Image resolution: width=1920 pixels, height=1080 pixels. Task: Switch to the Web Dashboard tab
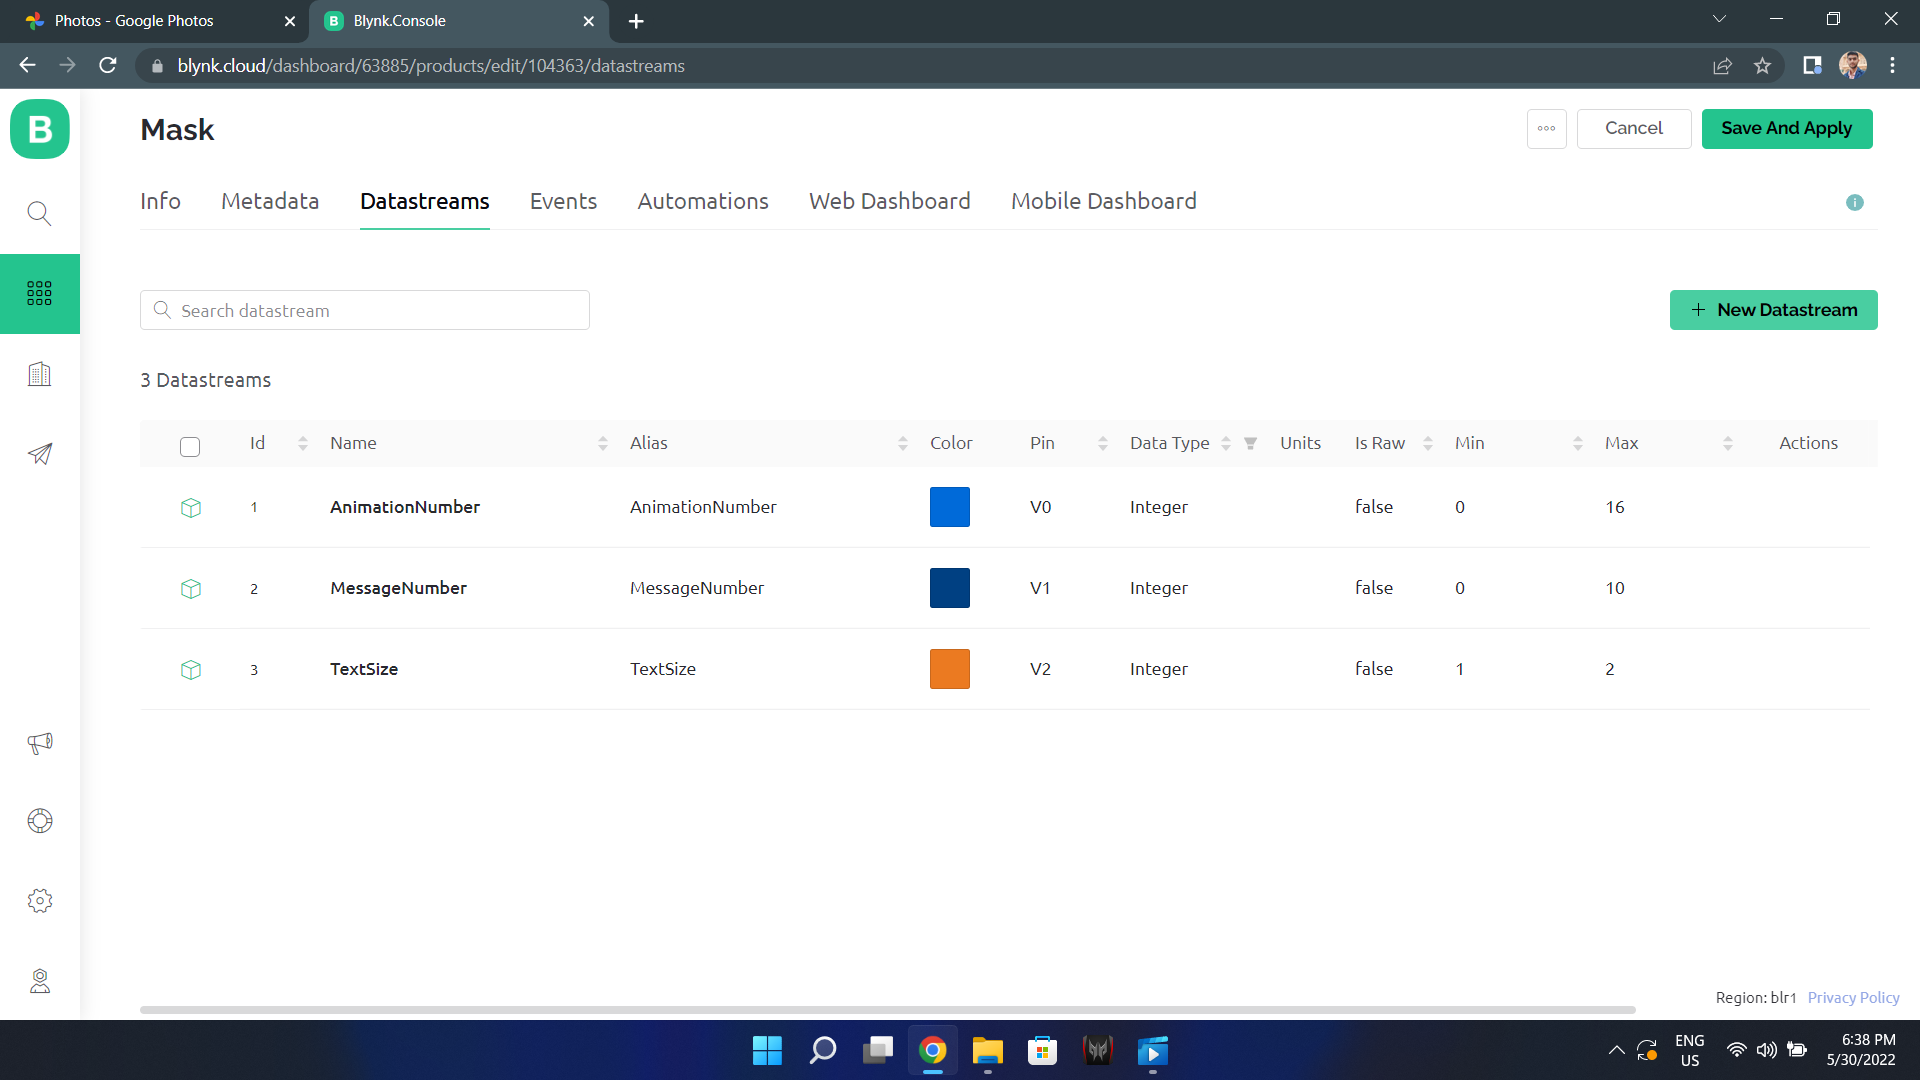coord(889,201)
